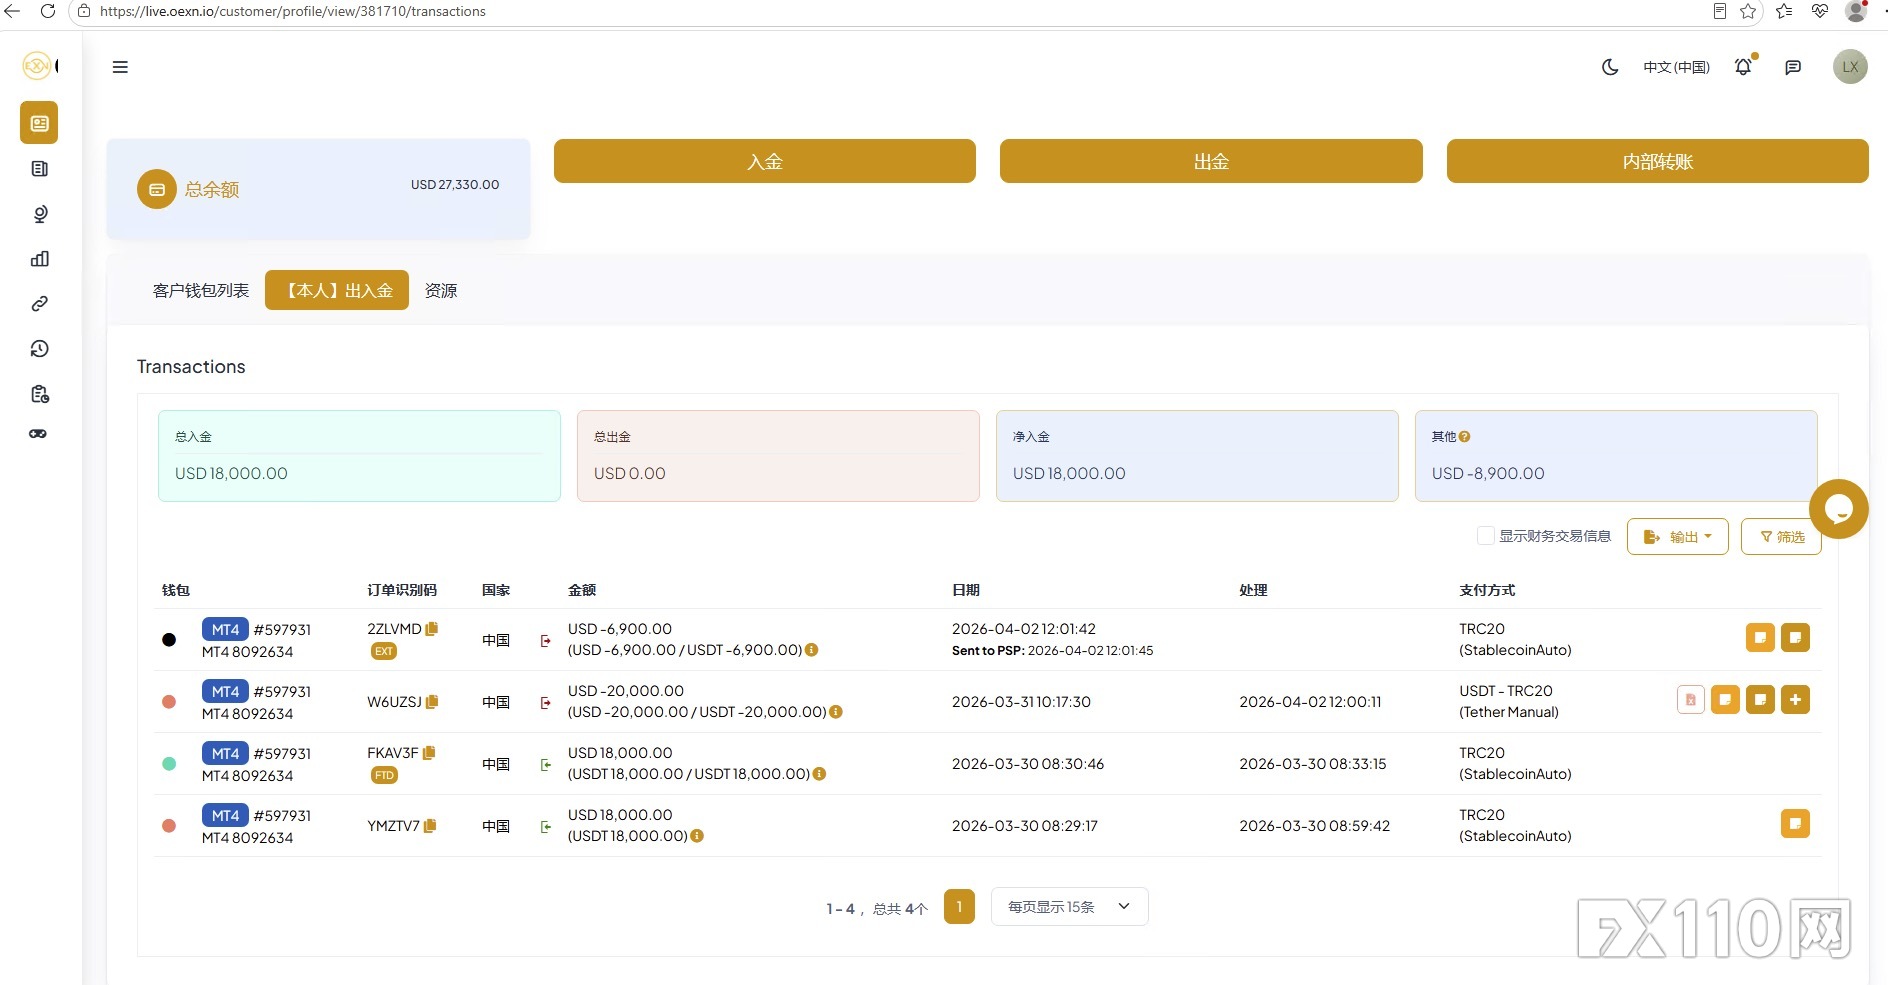Go to page 1 in pagination
The height and width of the screenshot is (985, 1888).
[x=959, y=907]
